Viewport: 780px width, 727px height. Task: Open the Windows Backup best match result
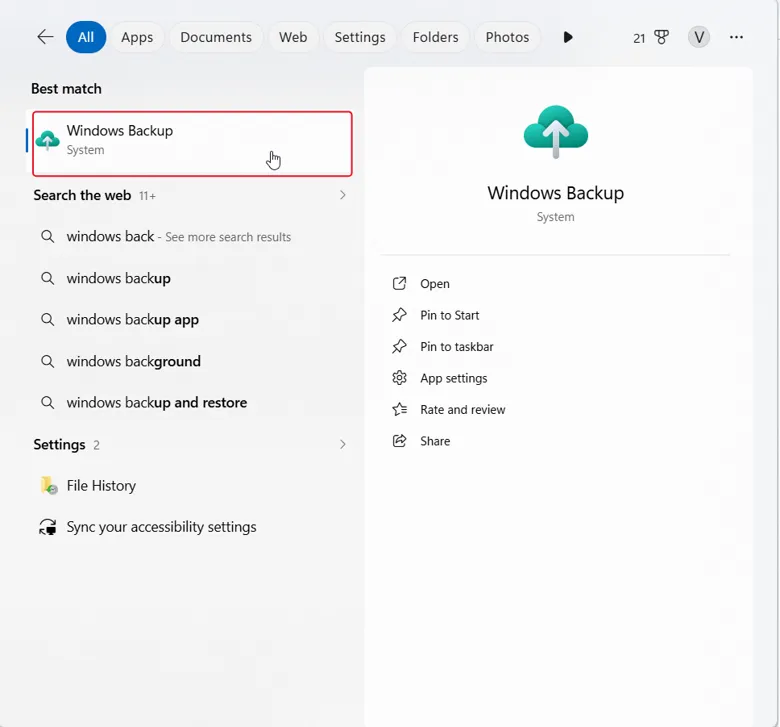pyautogui.click(x=192, y=143)
